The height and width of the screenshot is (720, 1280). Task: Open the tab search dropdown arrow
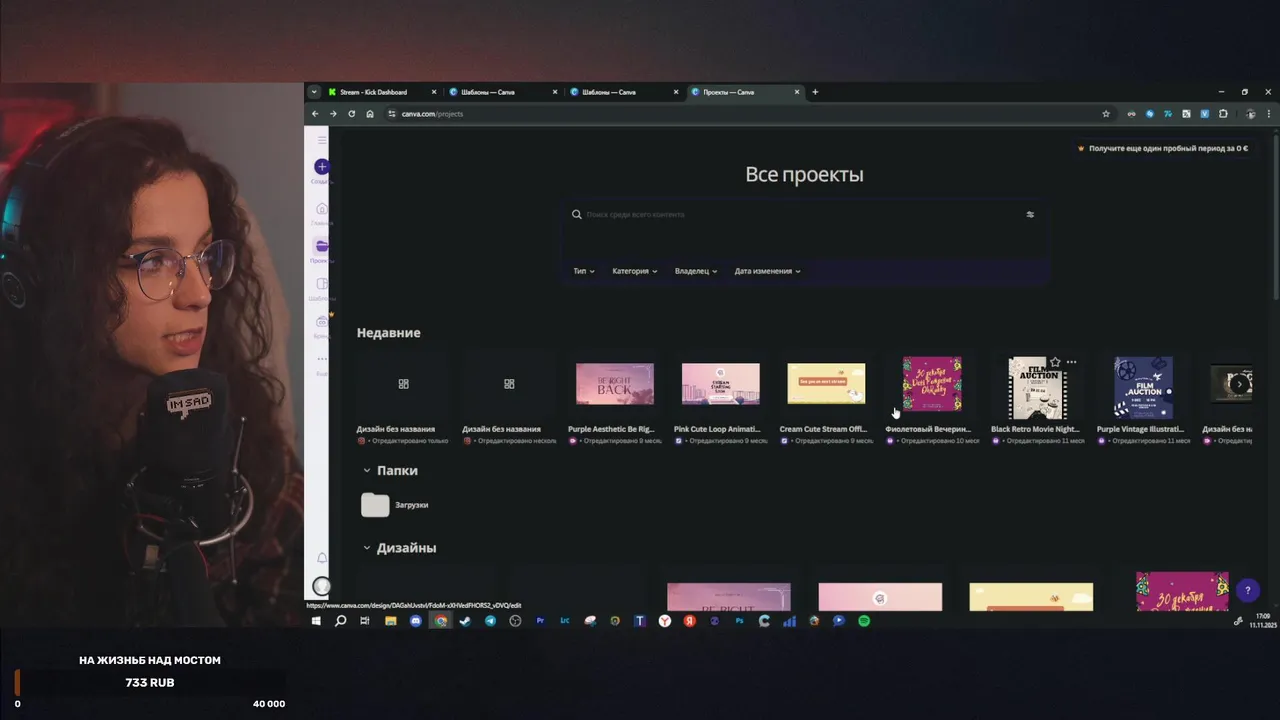pos(314,92)
